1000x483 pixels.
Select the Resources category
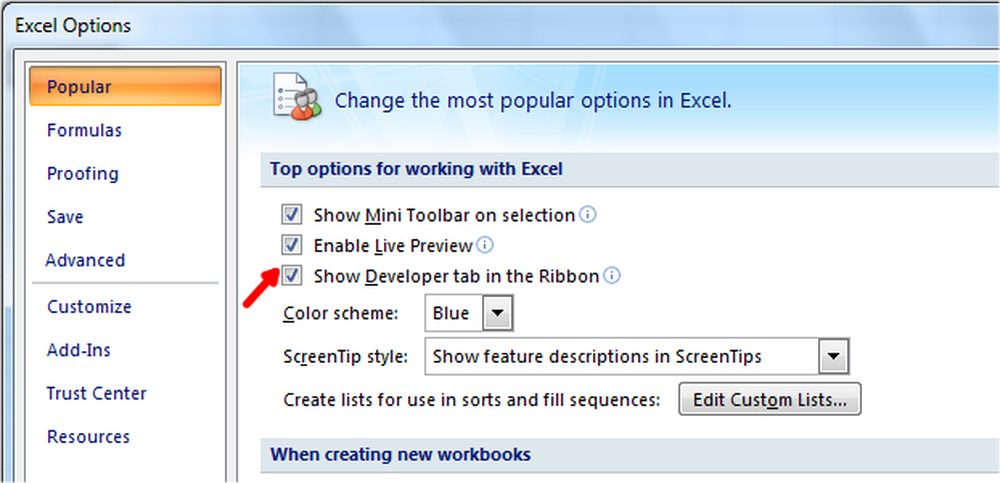point(88,437)
